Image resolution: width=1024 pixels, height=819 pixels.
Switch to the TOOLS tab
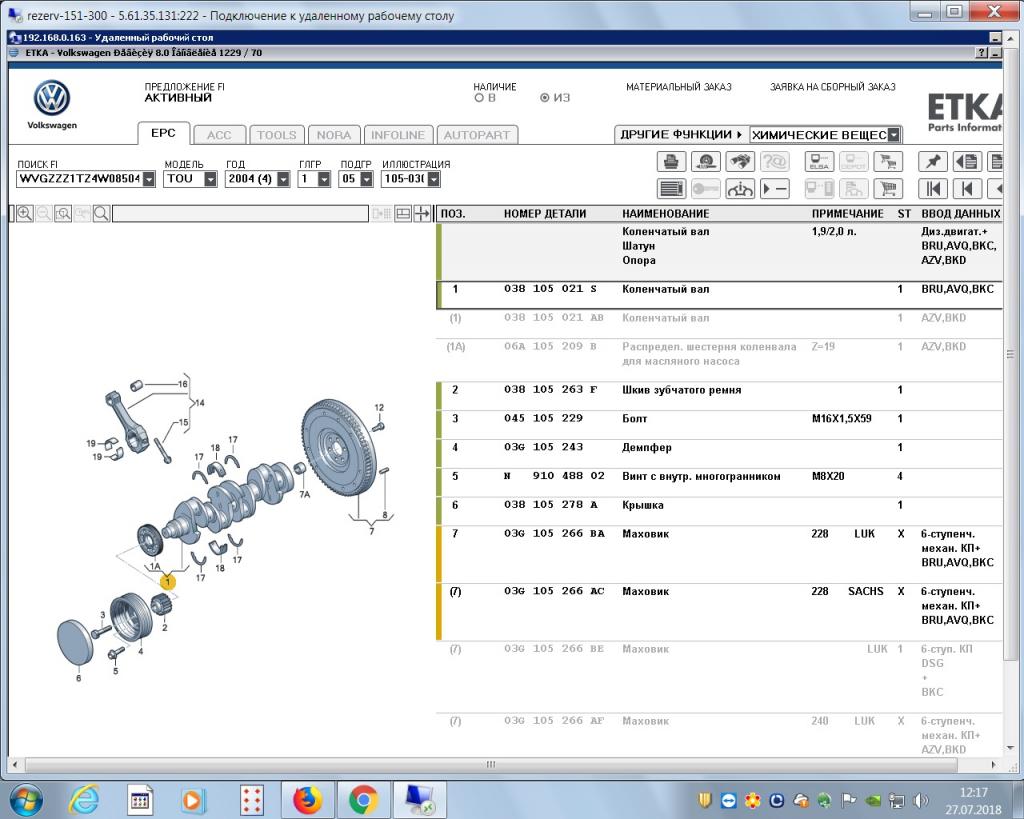tap(276, 135)
